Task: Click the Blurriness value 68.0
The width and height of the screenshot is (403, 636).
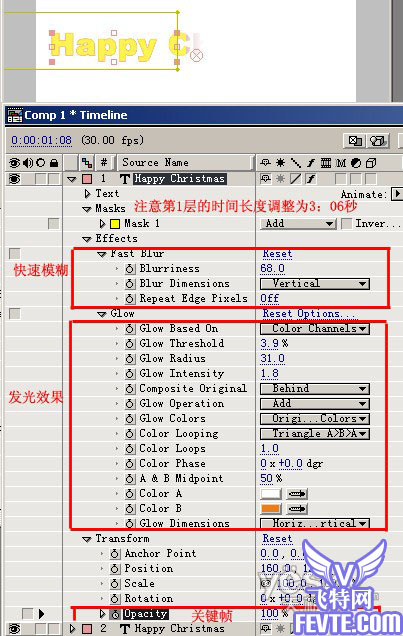Action: (272, 269)
